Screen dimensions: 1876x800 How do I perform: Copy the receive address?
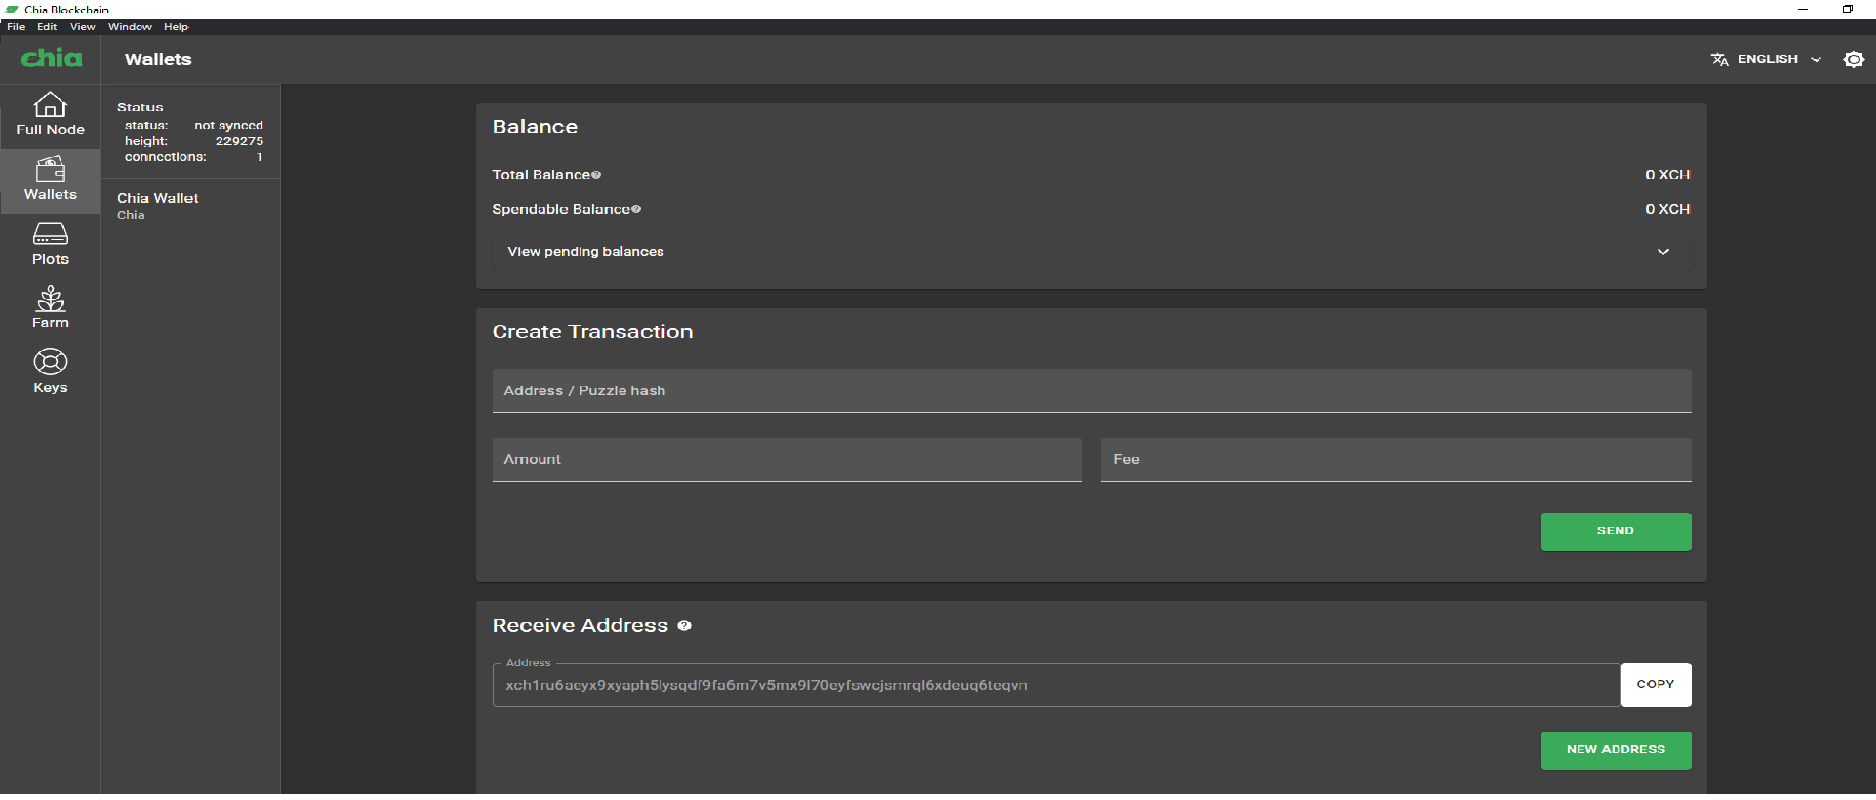[1656, 685]
